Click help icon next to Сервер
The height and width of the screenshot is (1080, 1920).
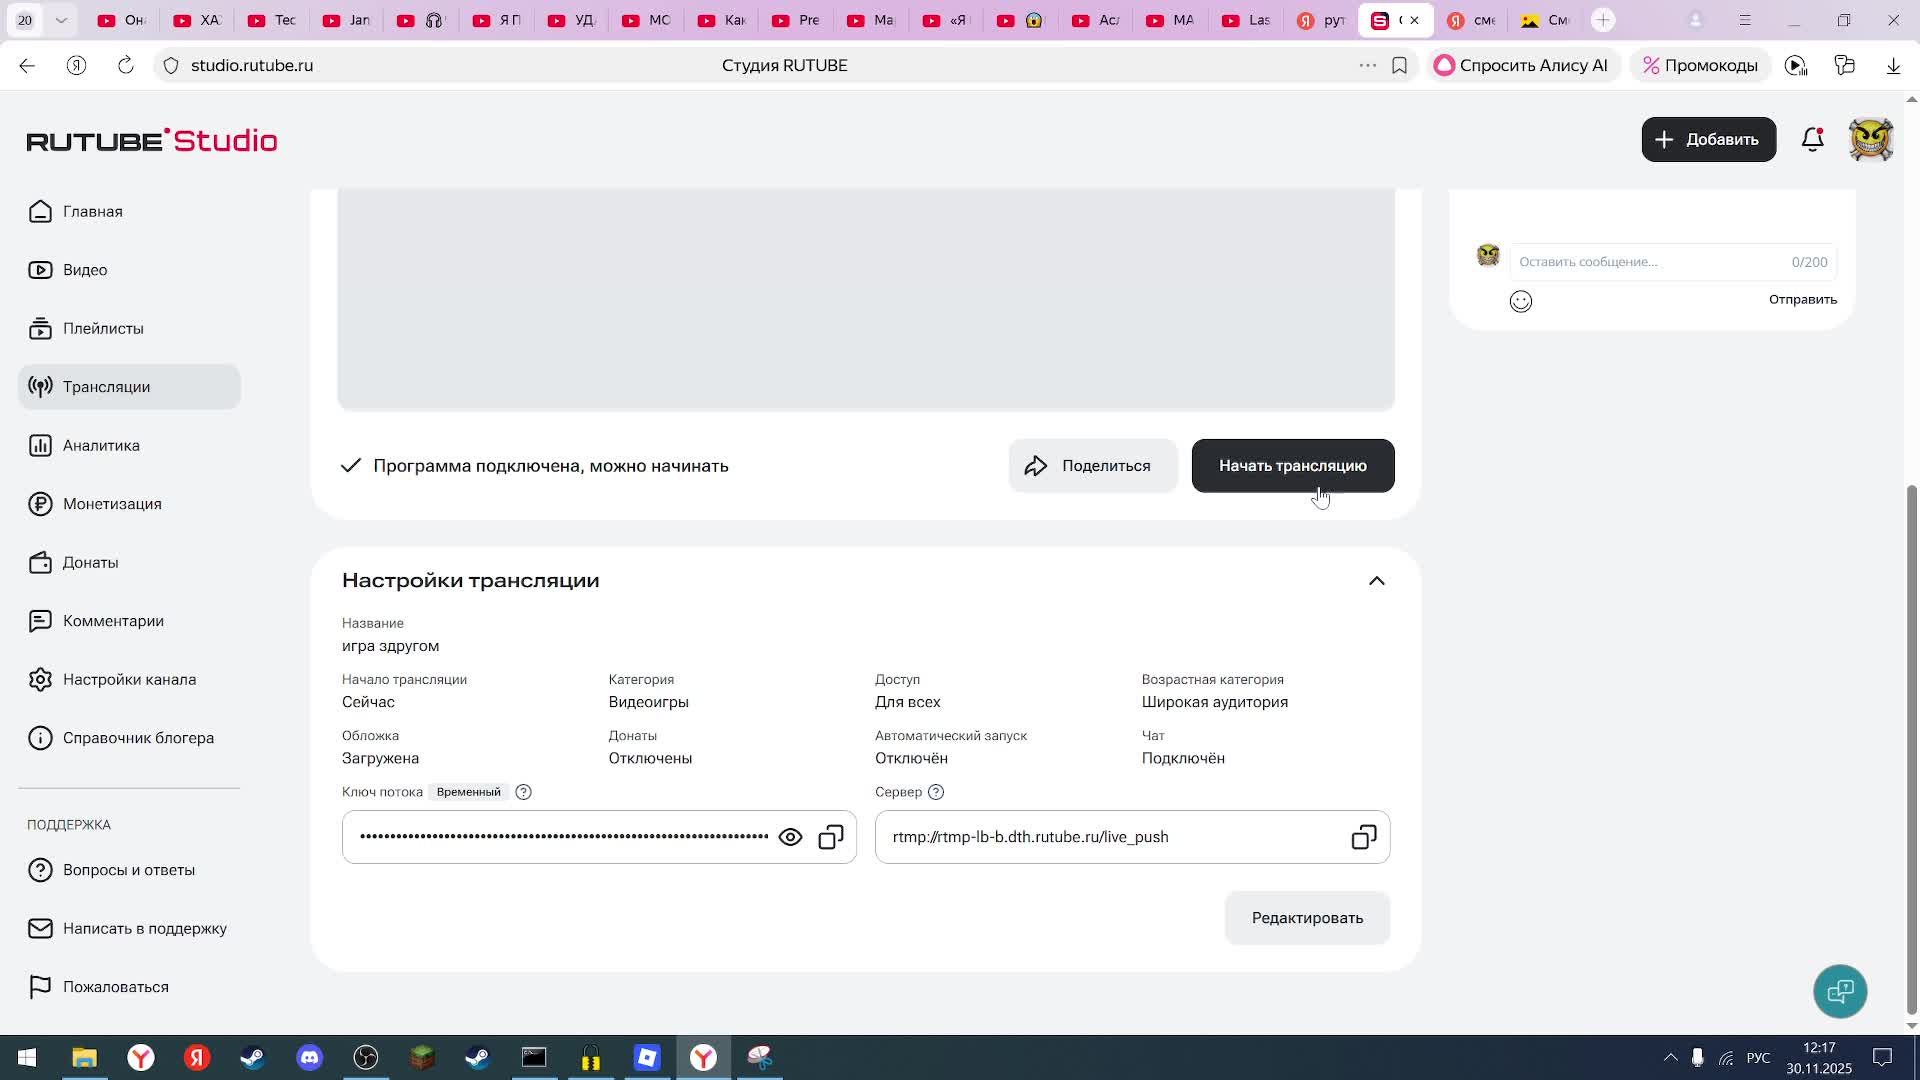coord(936,792)
